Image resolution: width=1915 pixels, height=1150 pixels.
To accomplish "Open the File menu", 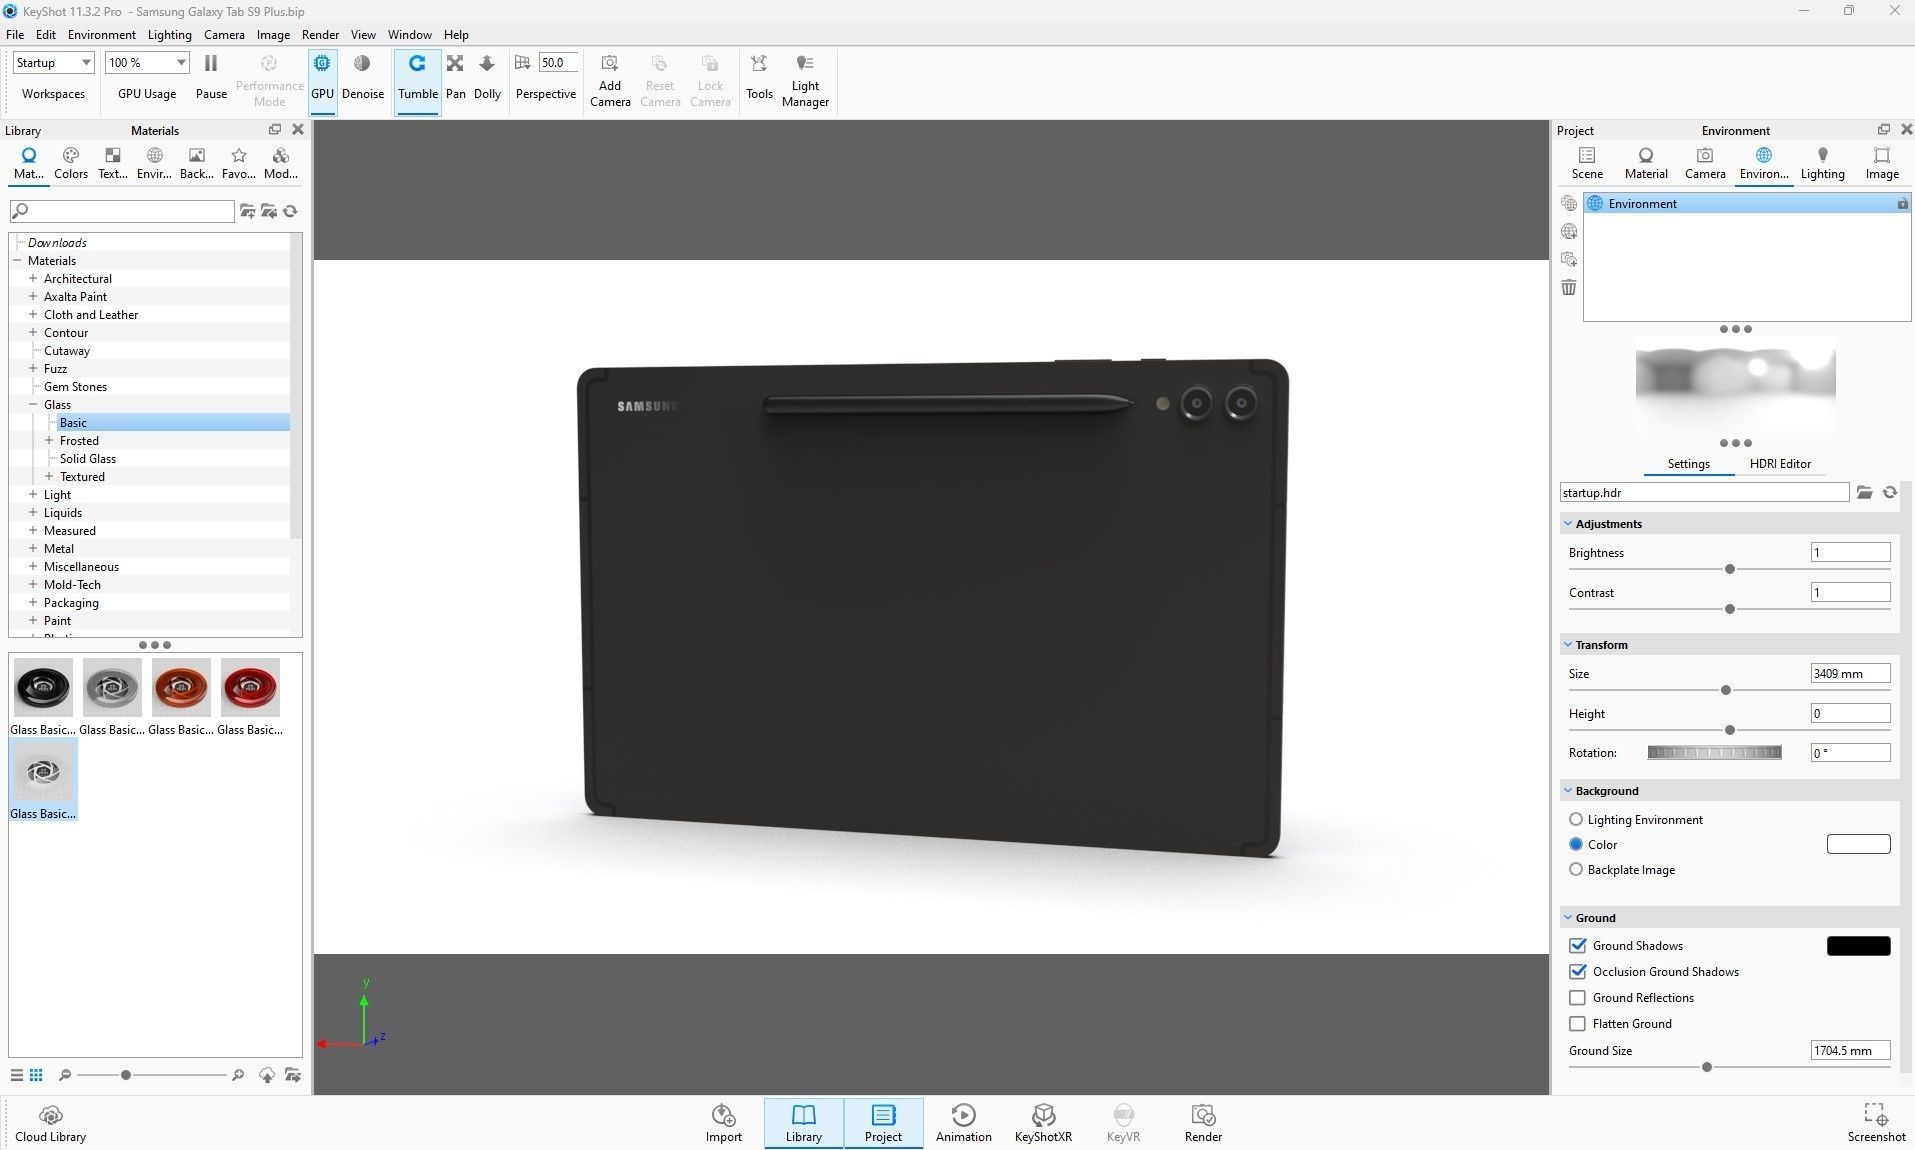I will pyautogui.click(x=15, y=34).
